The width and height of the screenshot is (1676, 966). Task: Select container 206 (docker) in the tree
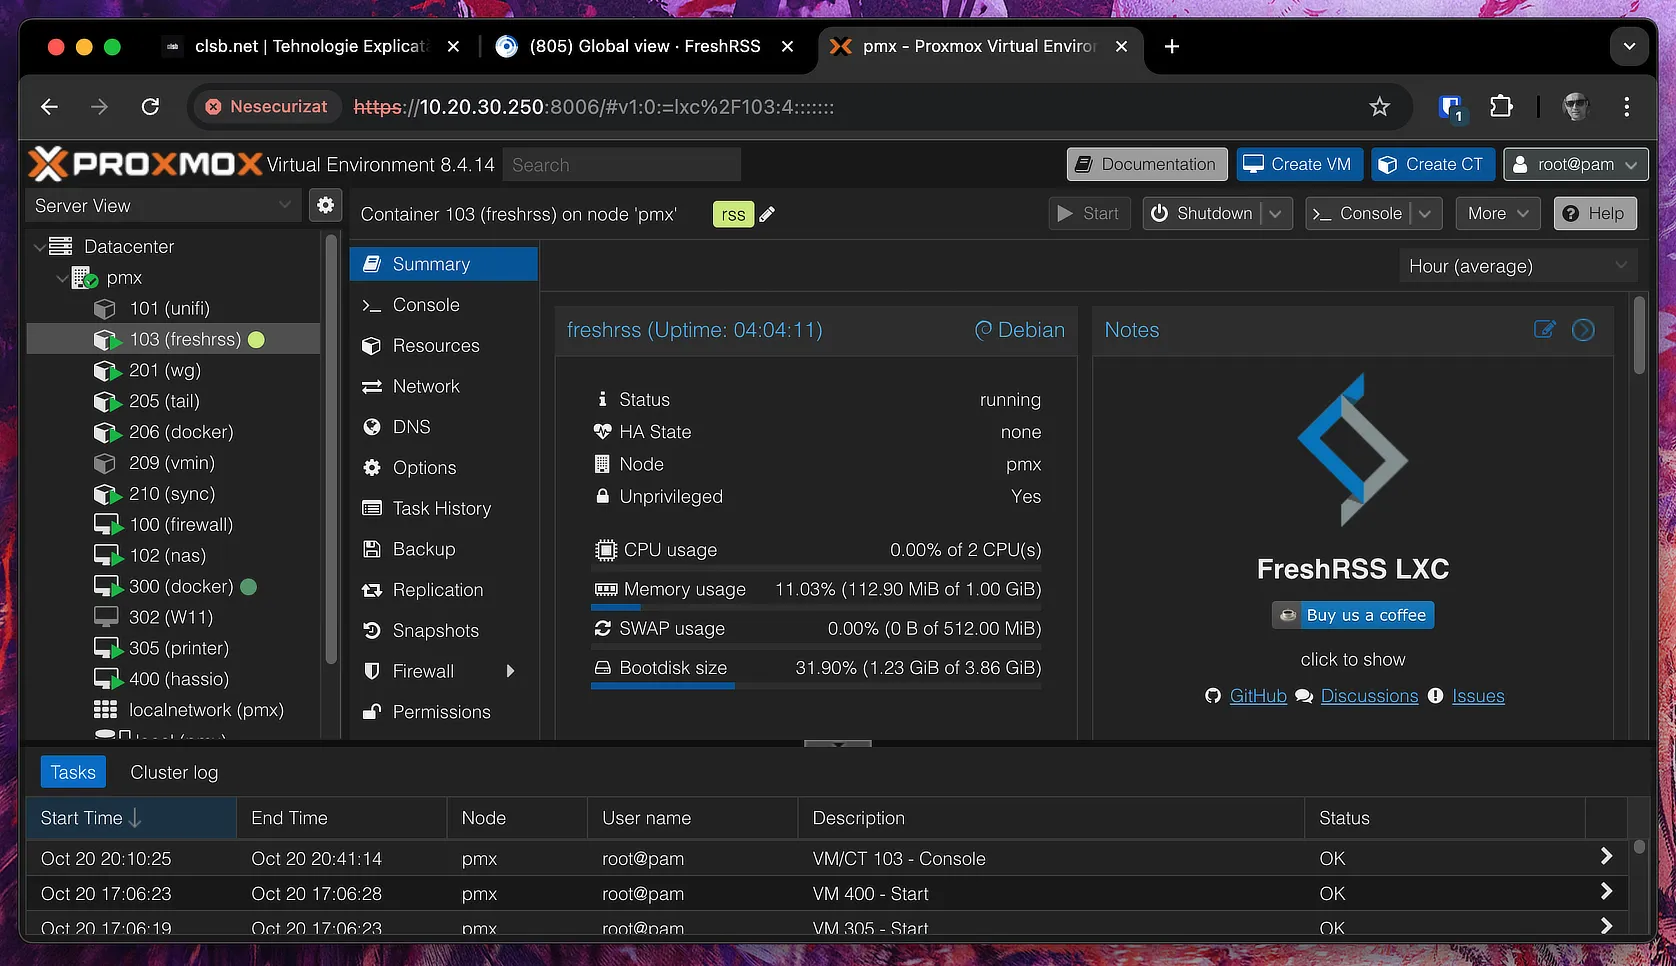pos(180,432)
